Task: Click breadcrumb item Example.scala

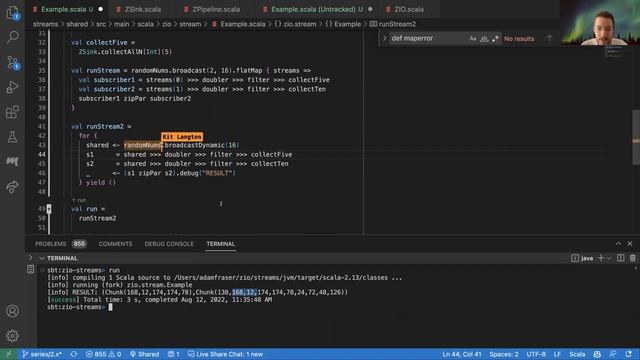Action: point(239,24)
